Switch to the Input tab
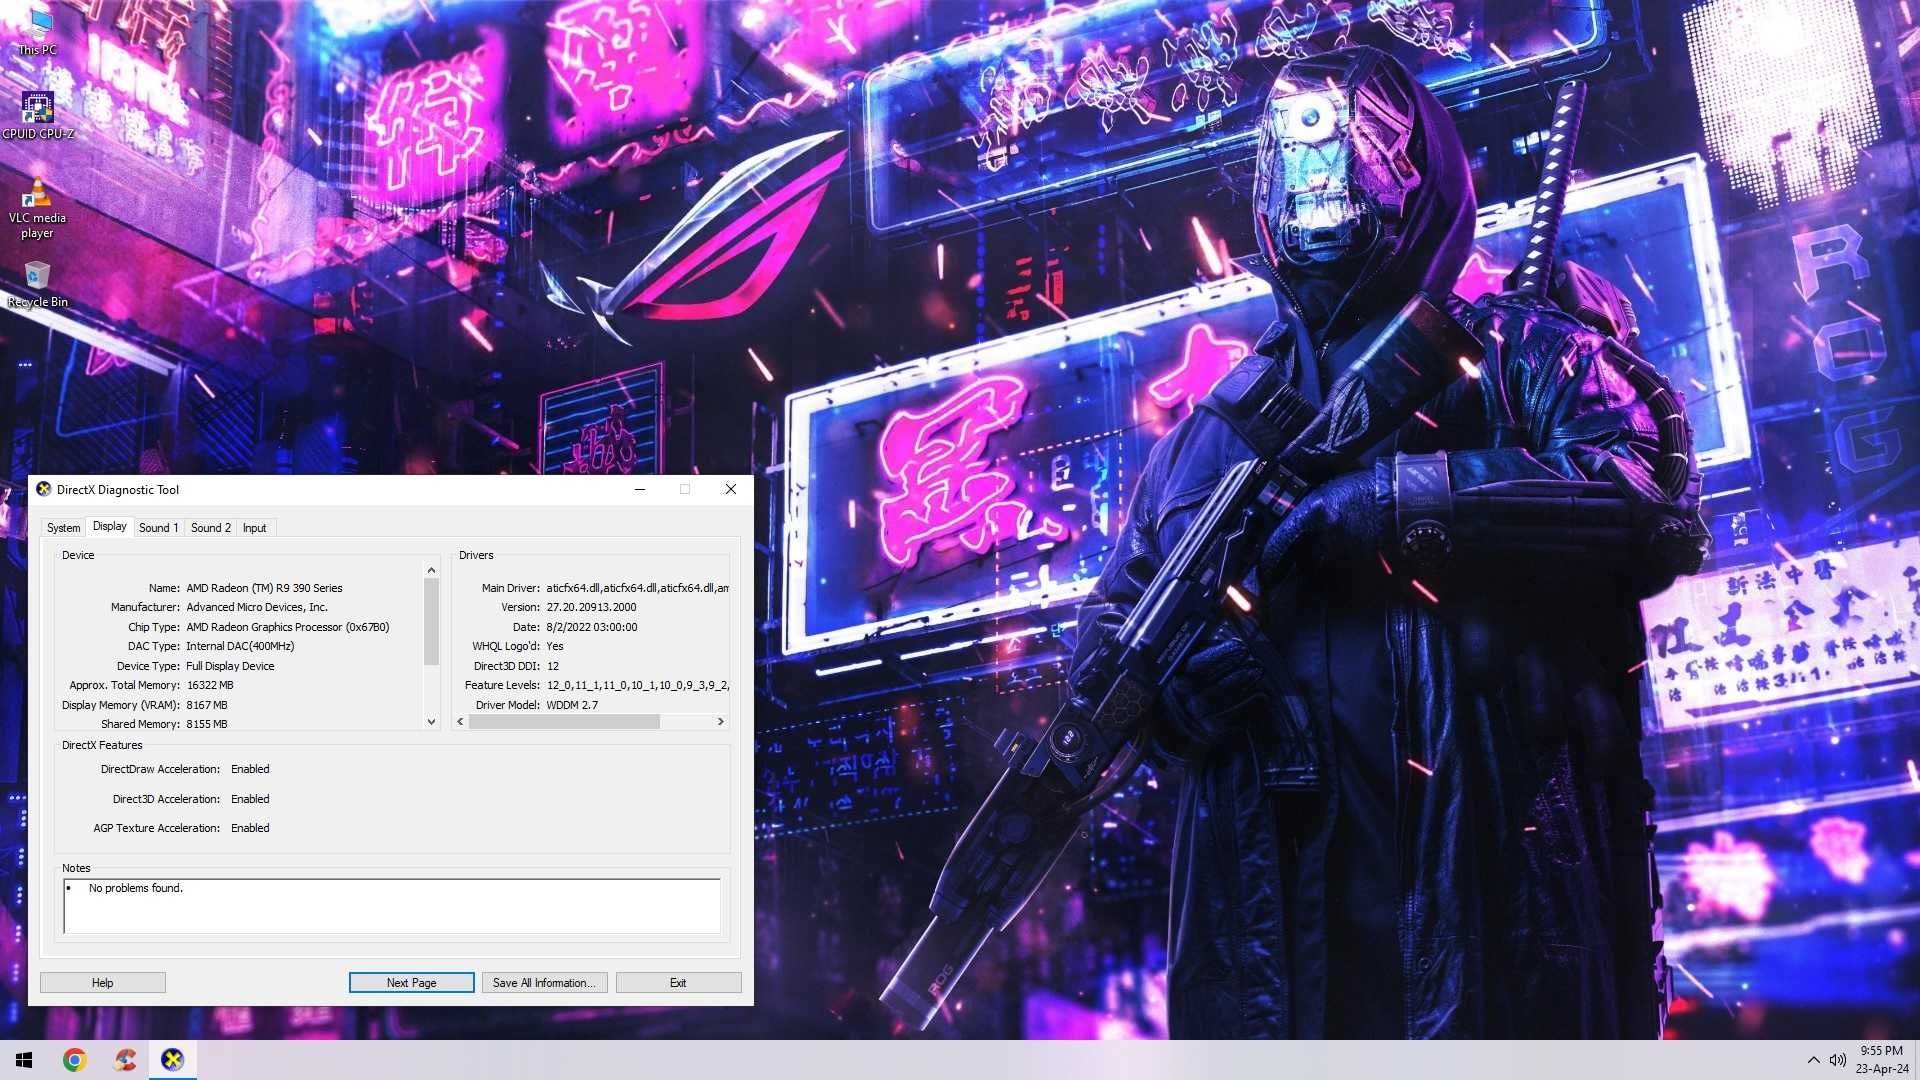The width and height of the screenshot is (1920, 1080). point(254,528)
